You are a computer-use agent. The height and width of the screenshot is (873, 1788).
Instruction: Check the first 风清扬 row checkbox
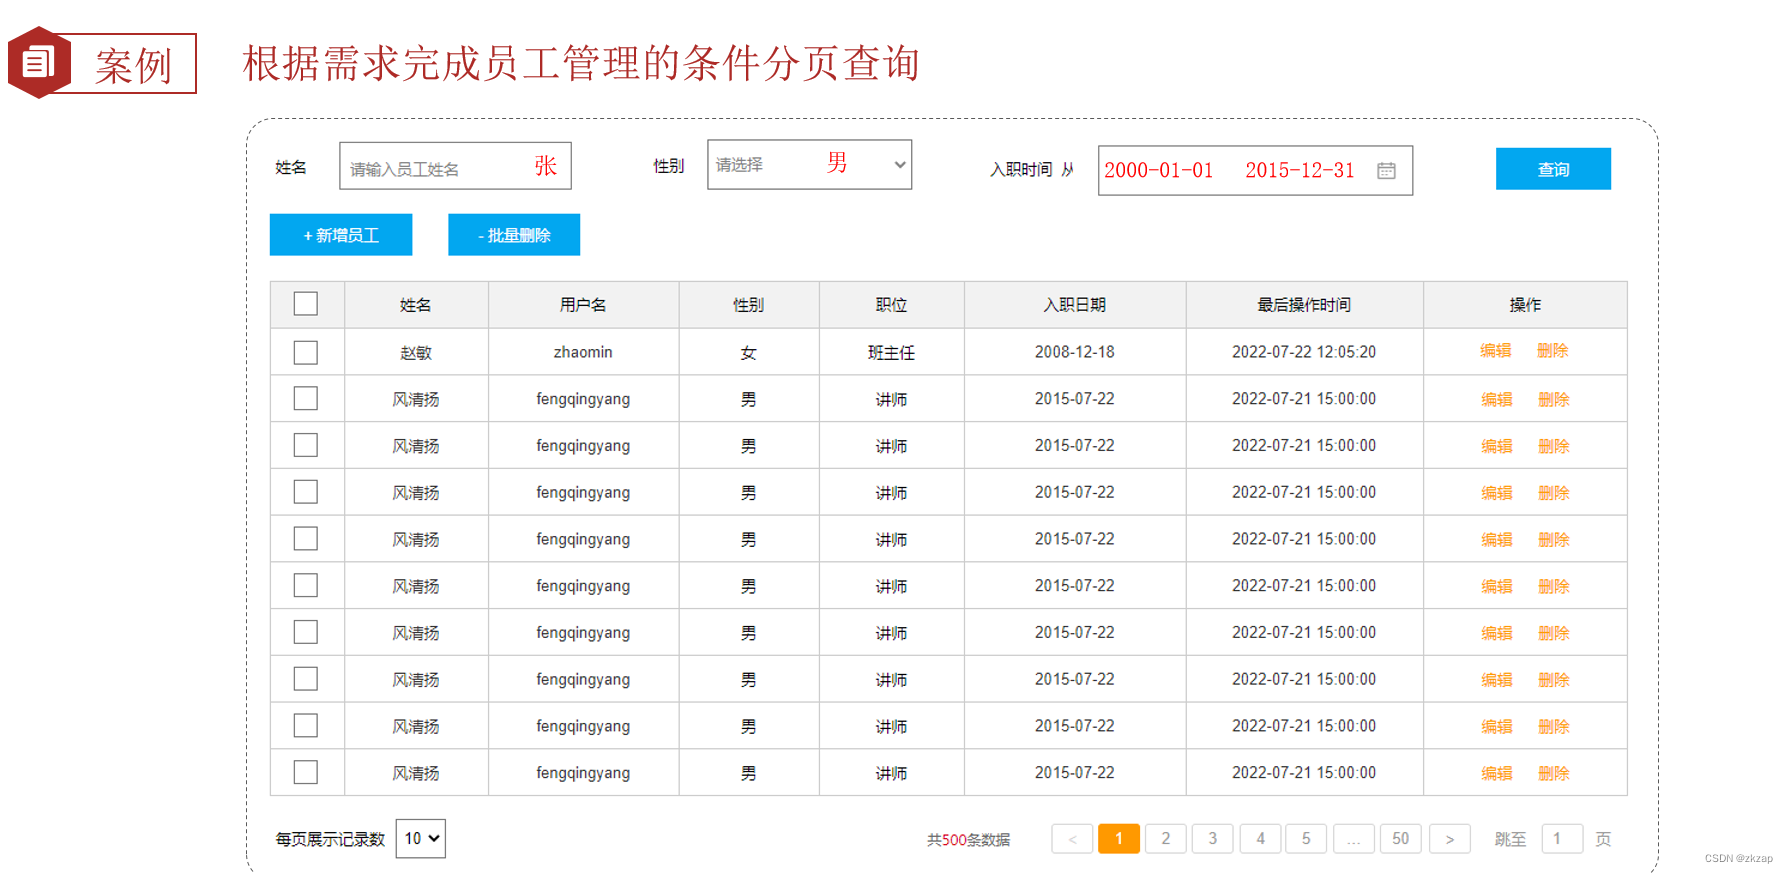(x=306, y=398)
